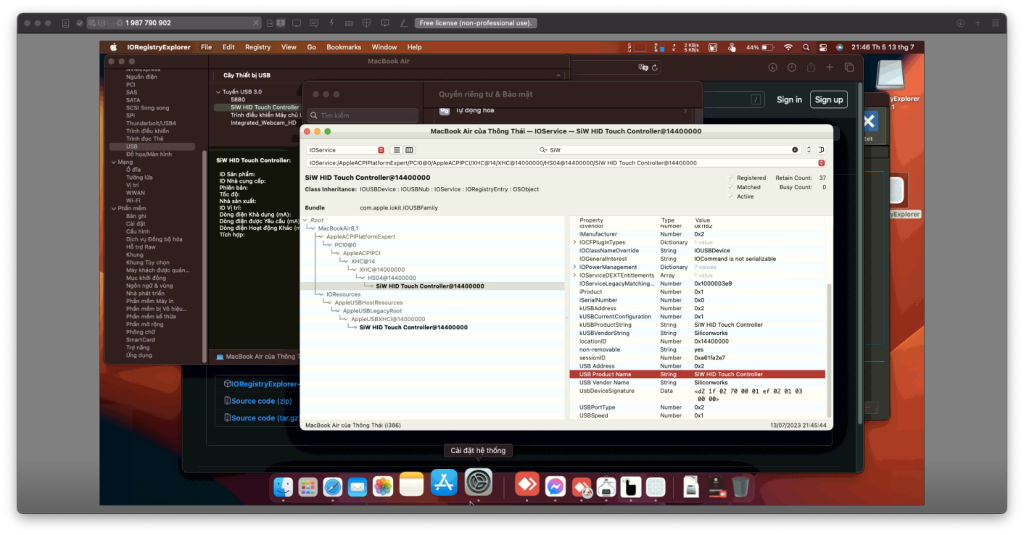Open the Bookmarks menu
This screenshot has height=535, width=1024.
click(x=344, y=47)
